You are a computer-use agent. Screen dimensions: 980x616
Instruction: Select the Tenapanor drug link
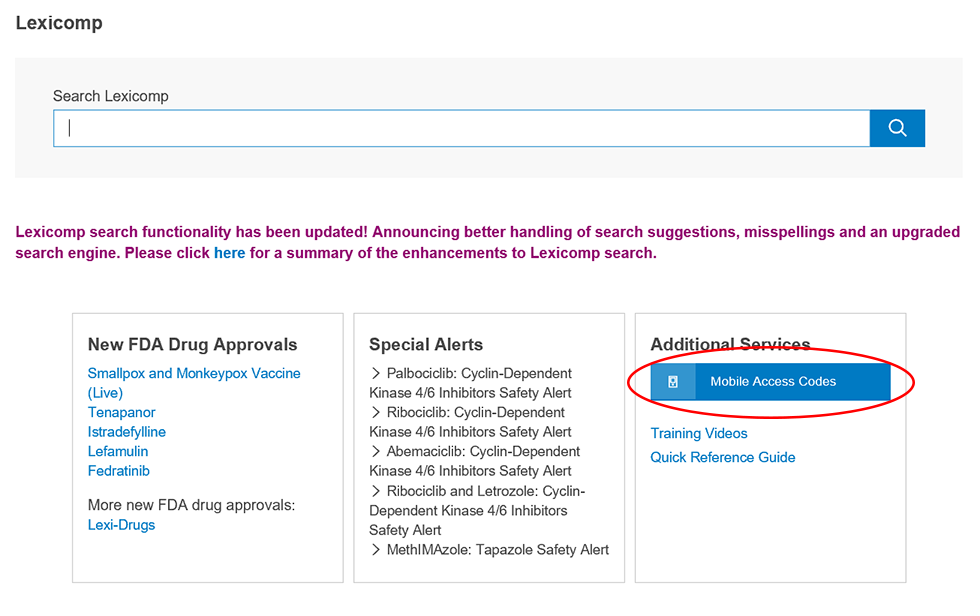pyautogui.click(x=121, y=412)
